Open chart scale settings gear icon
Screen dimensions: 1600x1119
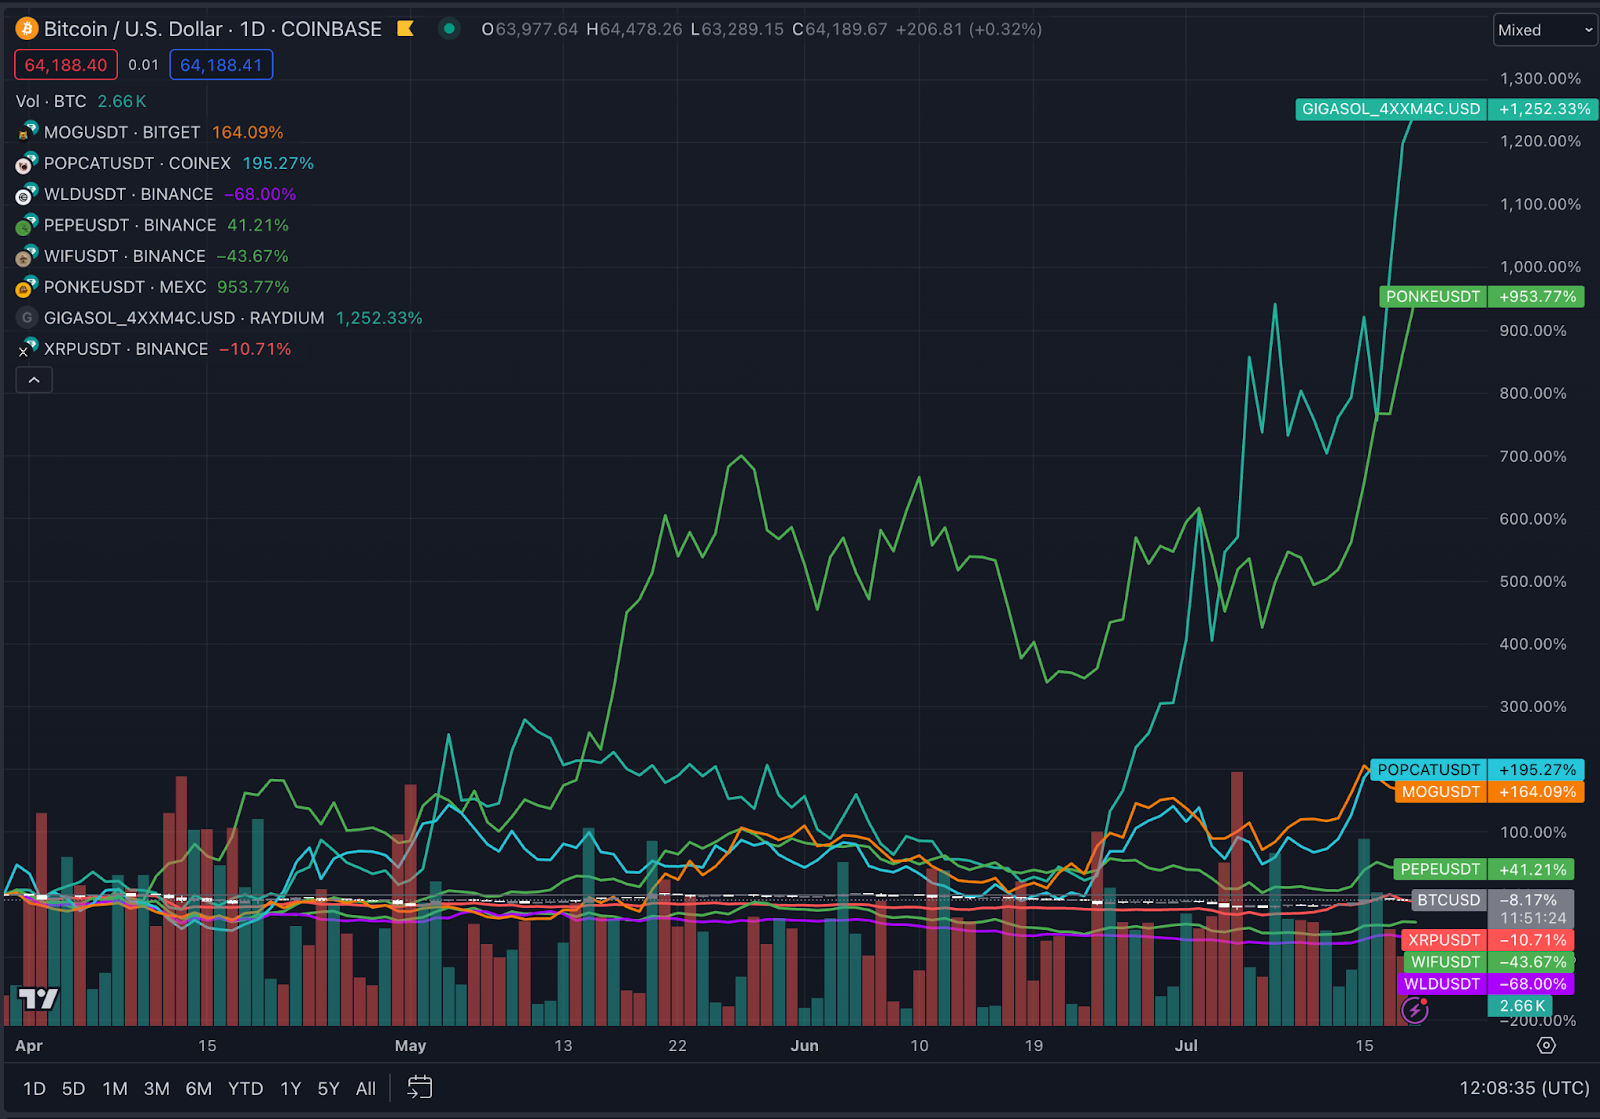pos(1546,1045)
